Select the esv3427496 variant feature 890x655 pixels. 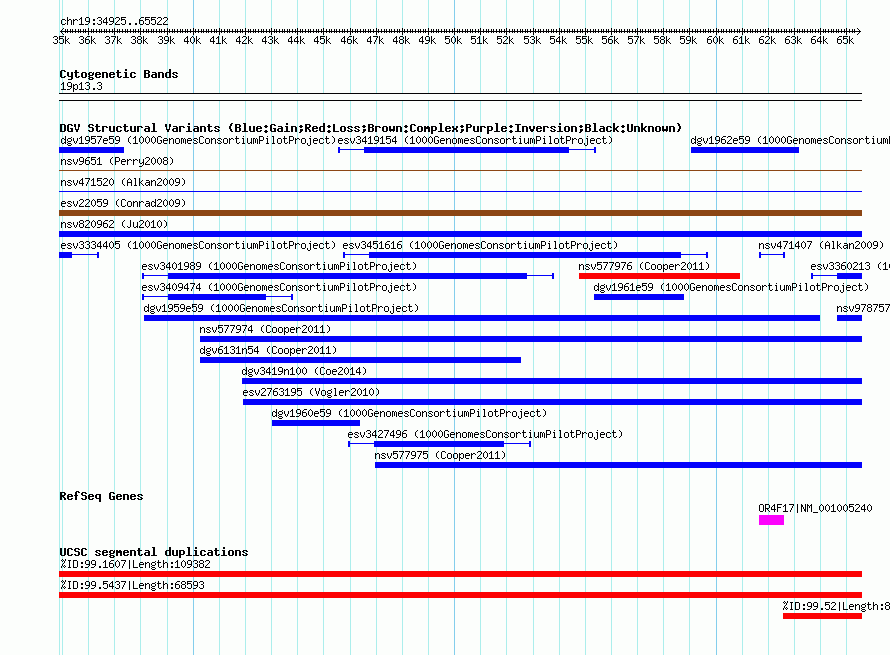pyautogui.click(x=439, y=444)
